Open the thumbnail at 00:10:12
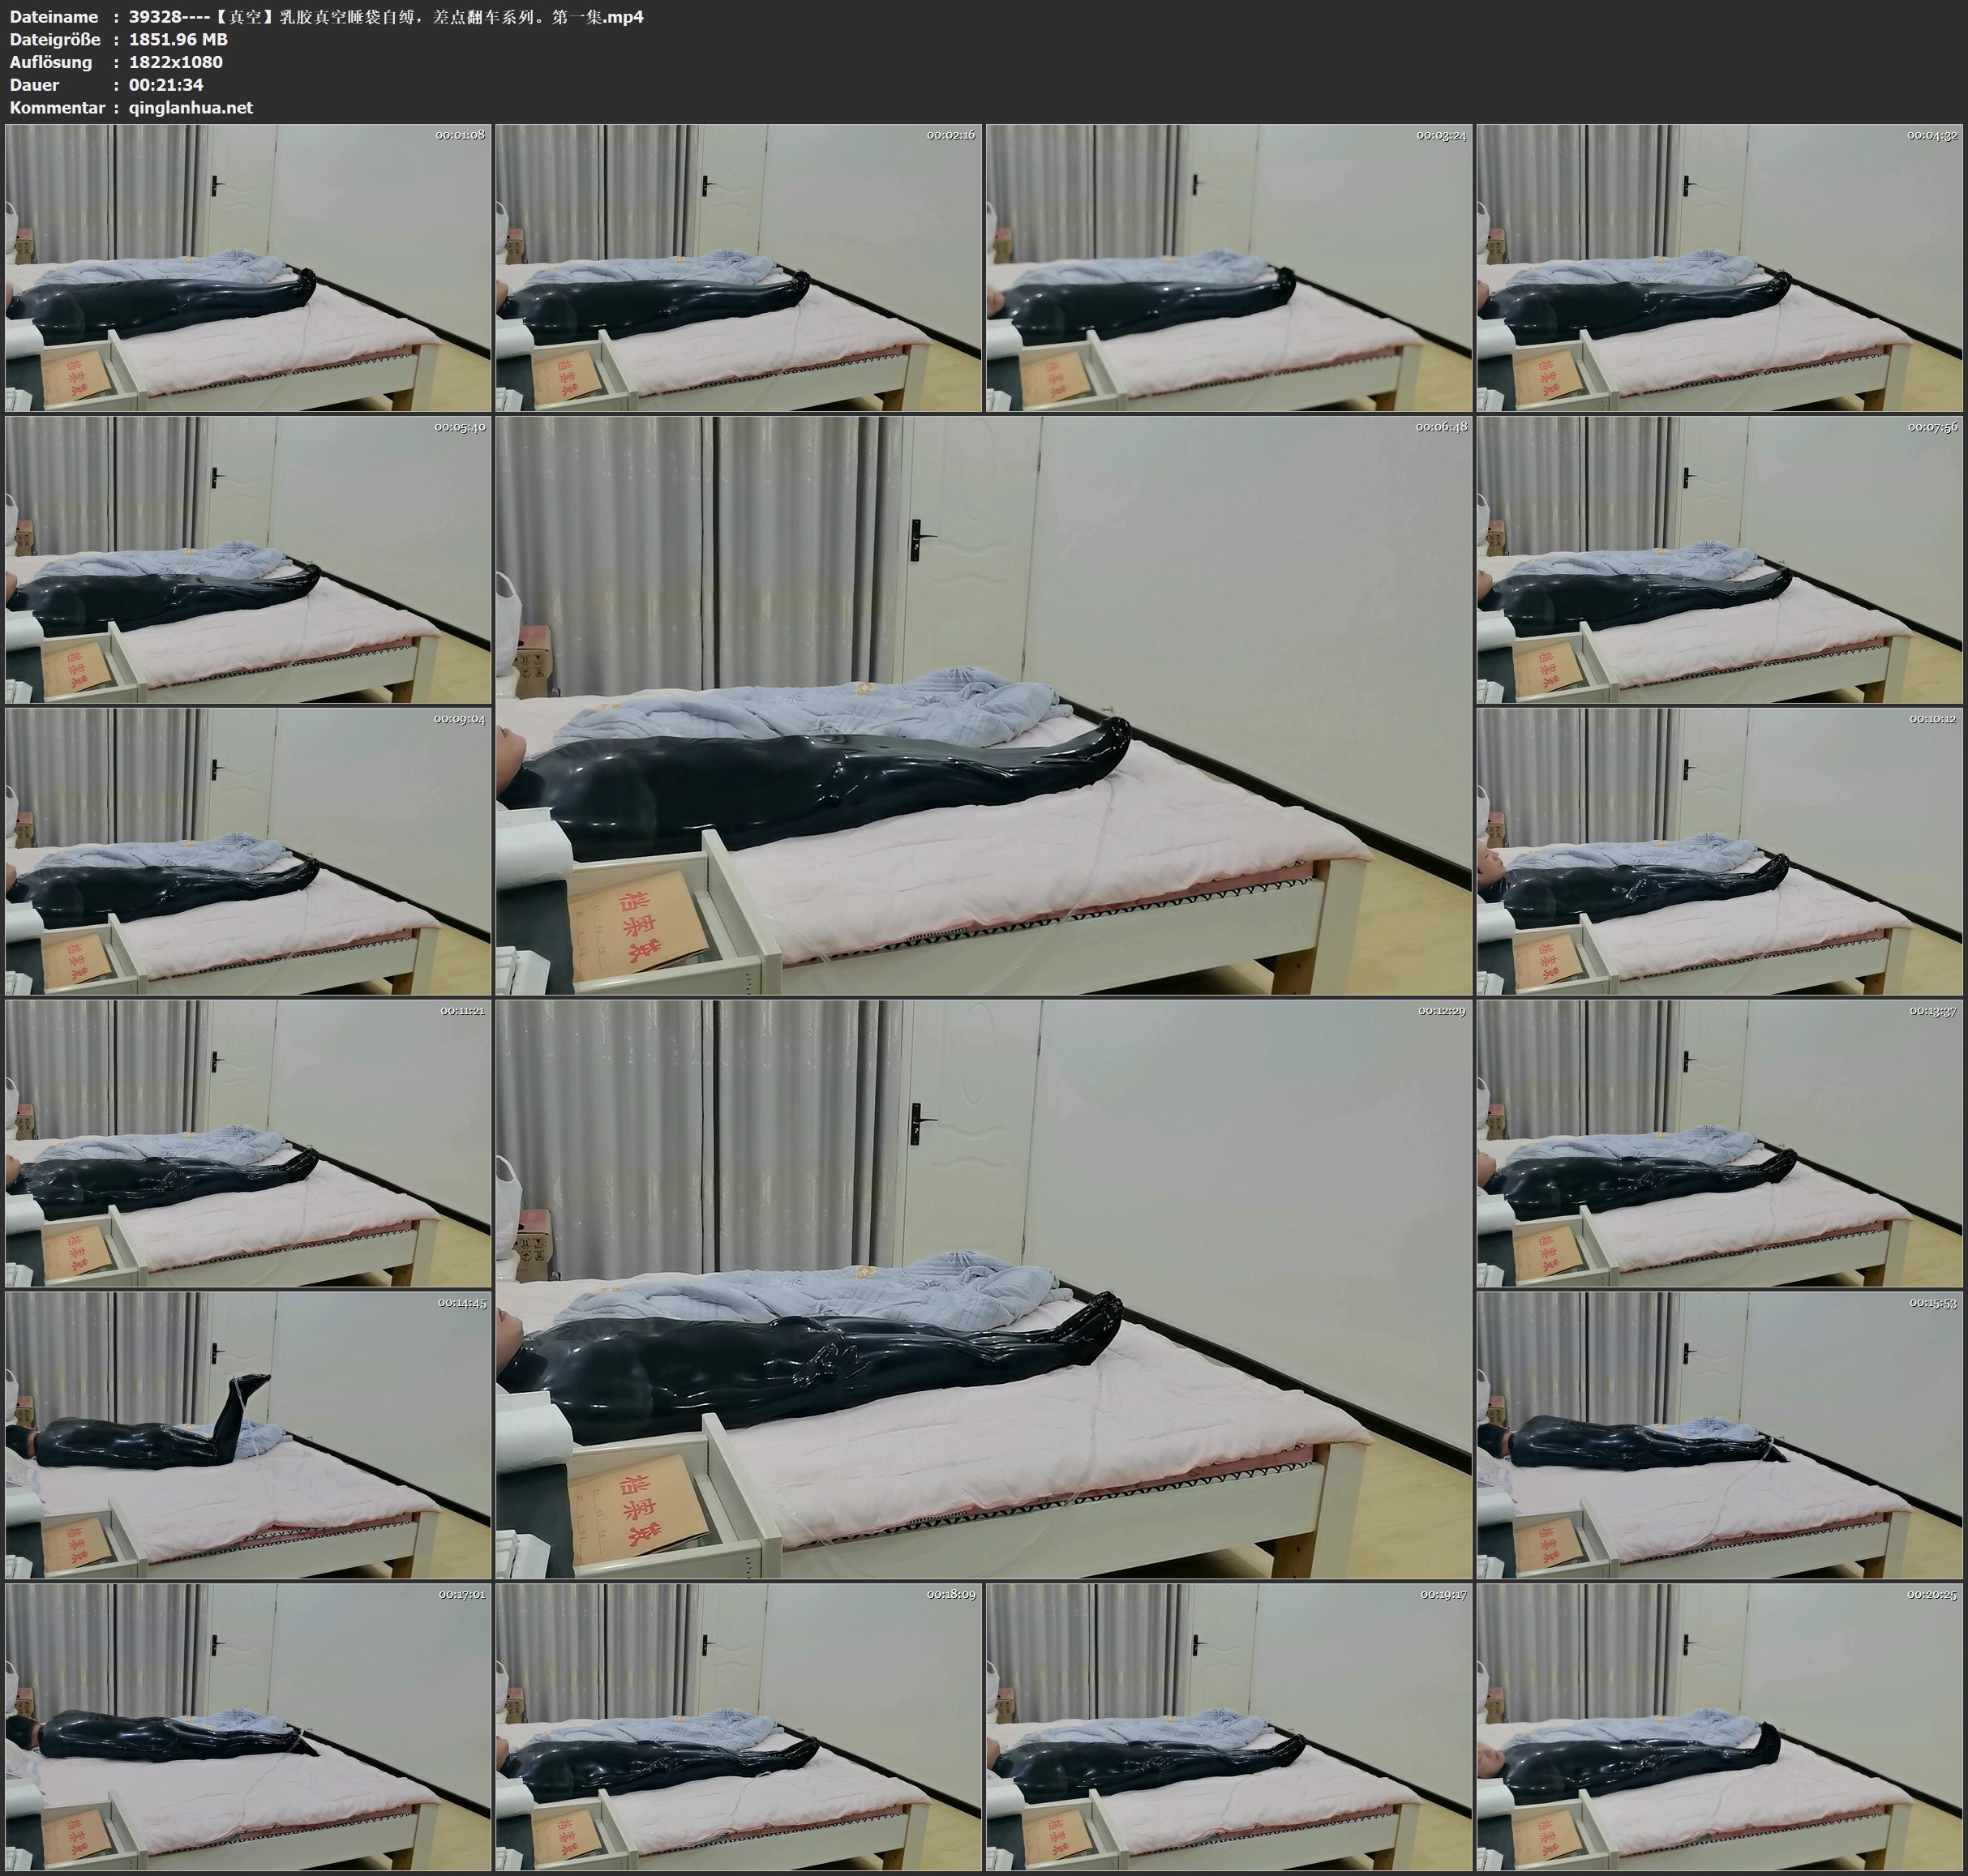 tap(1719, 851)
